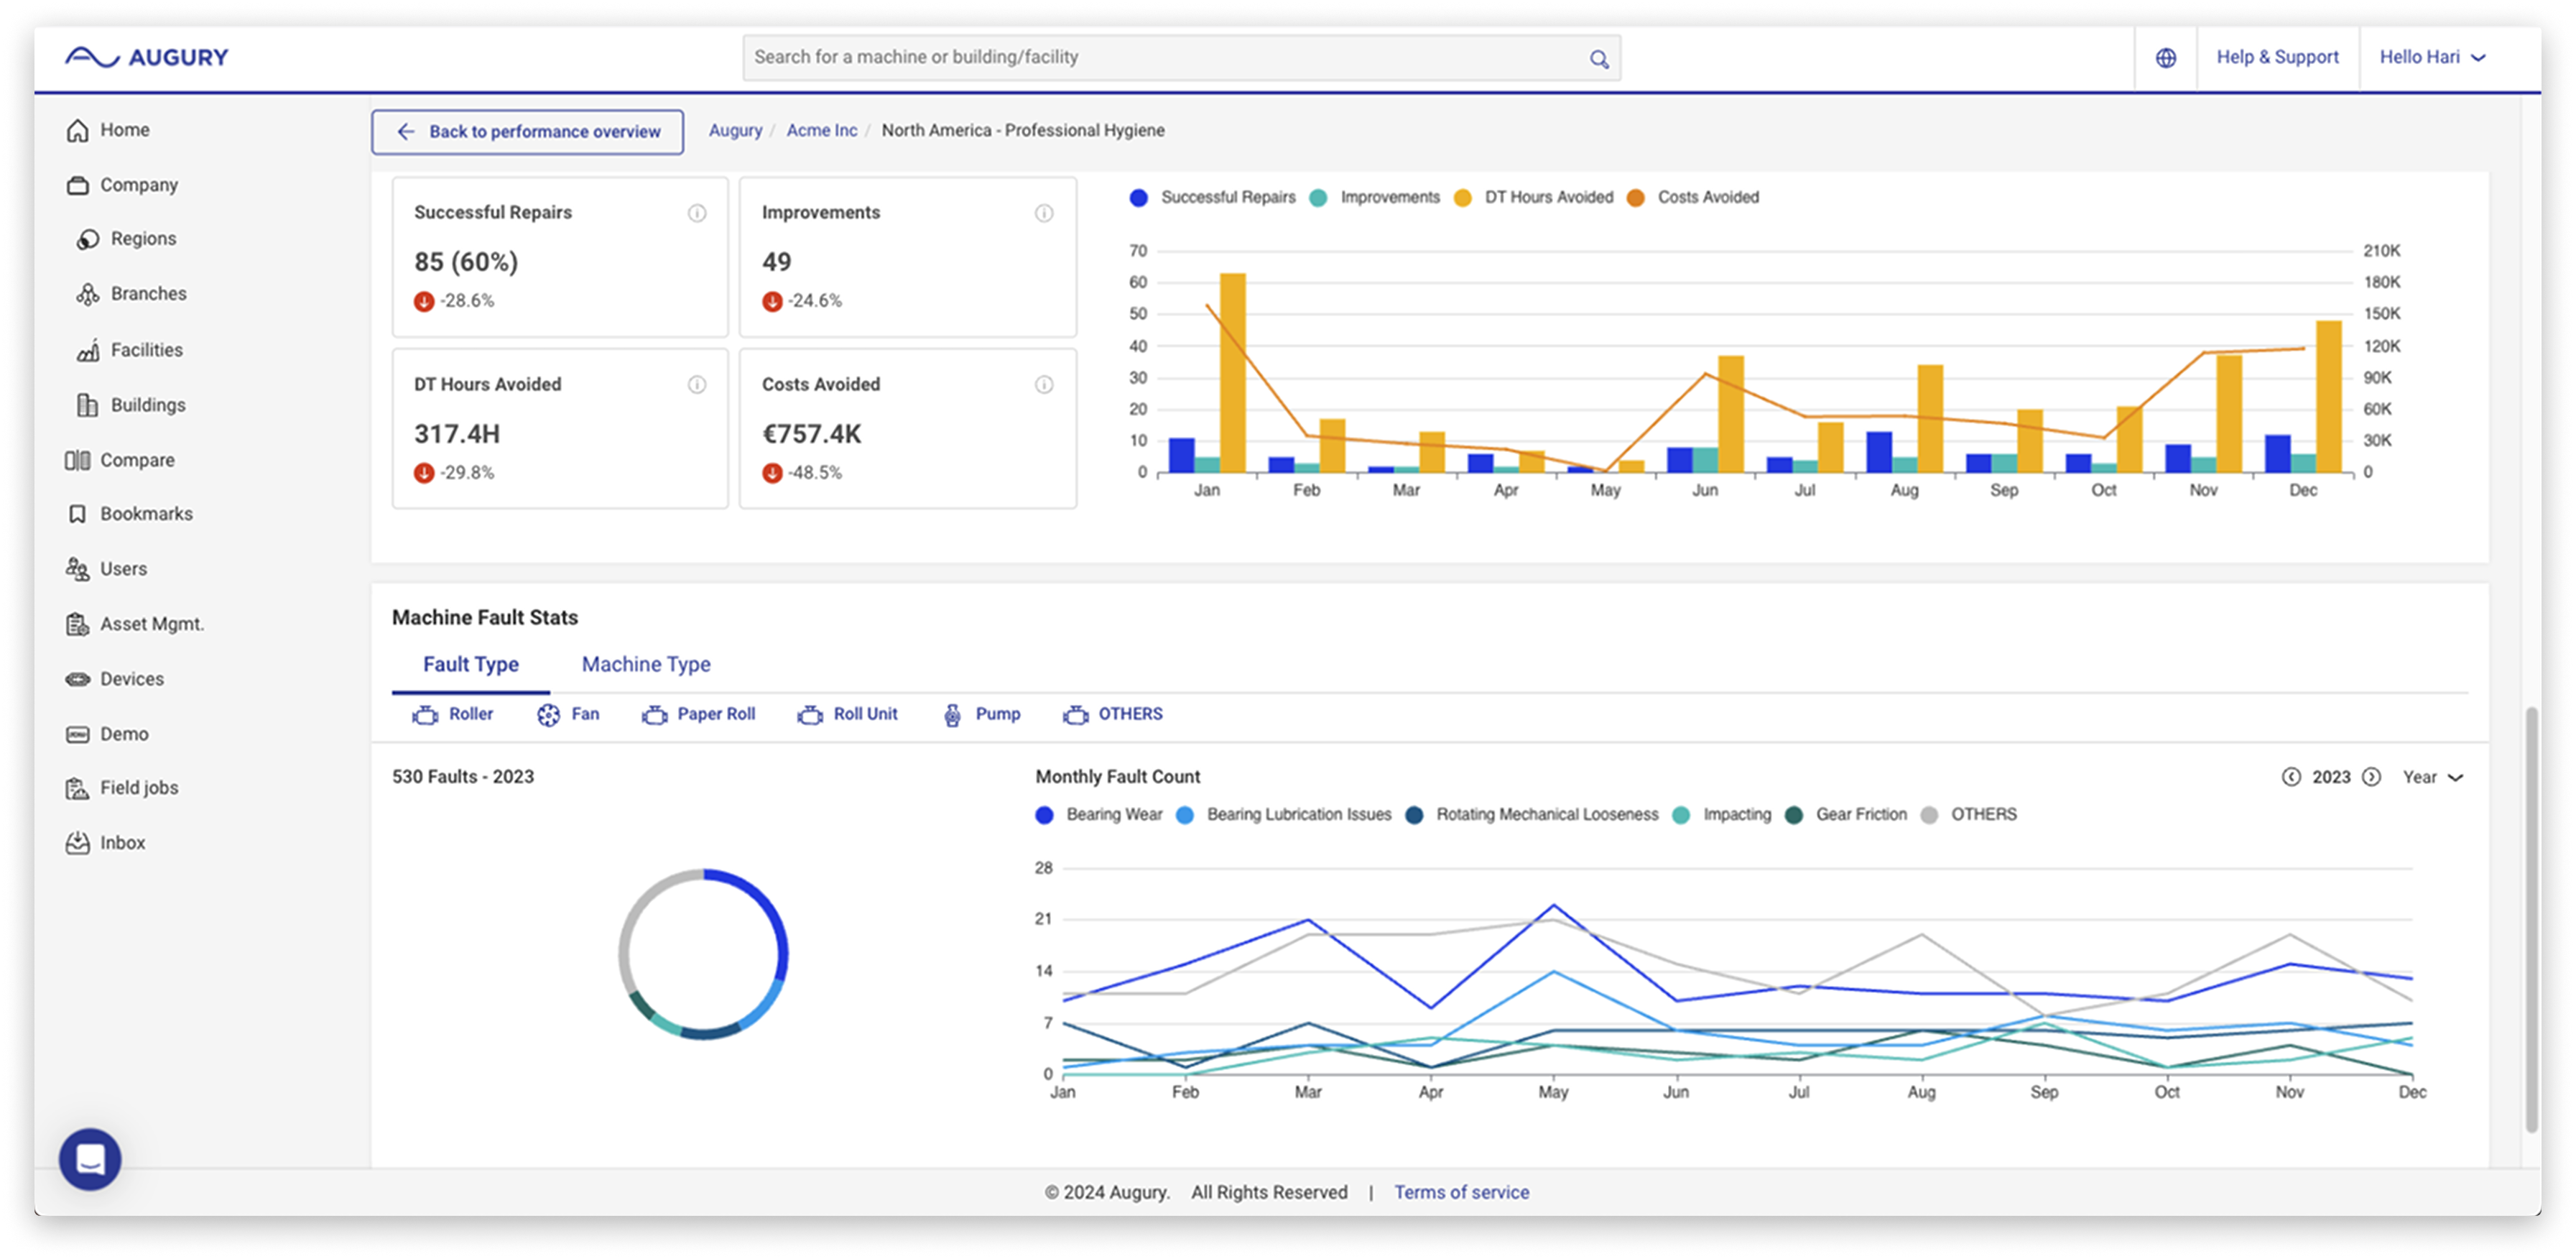Select the Fault Type tab
The width and height of the screenshot is (2576, 1259).
pos(470,665)
